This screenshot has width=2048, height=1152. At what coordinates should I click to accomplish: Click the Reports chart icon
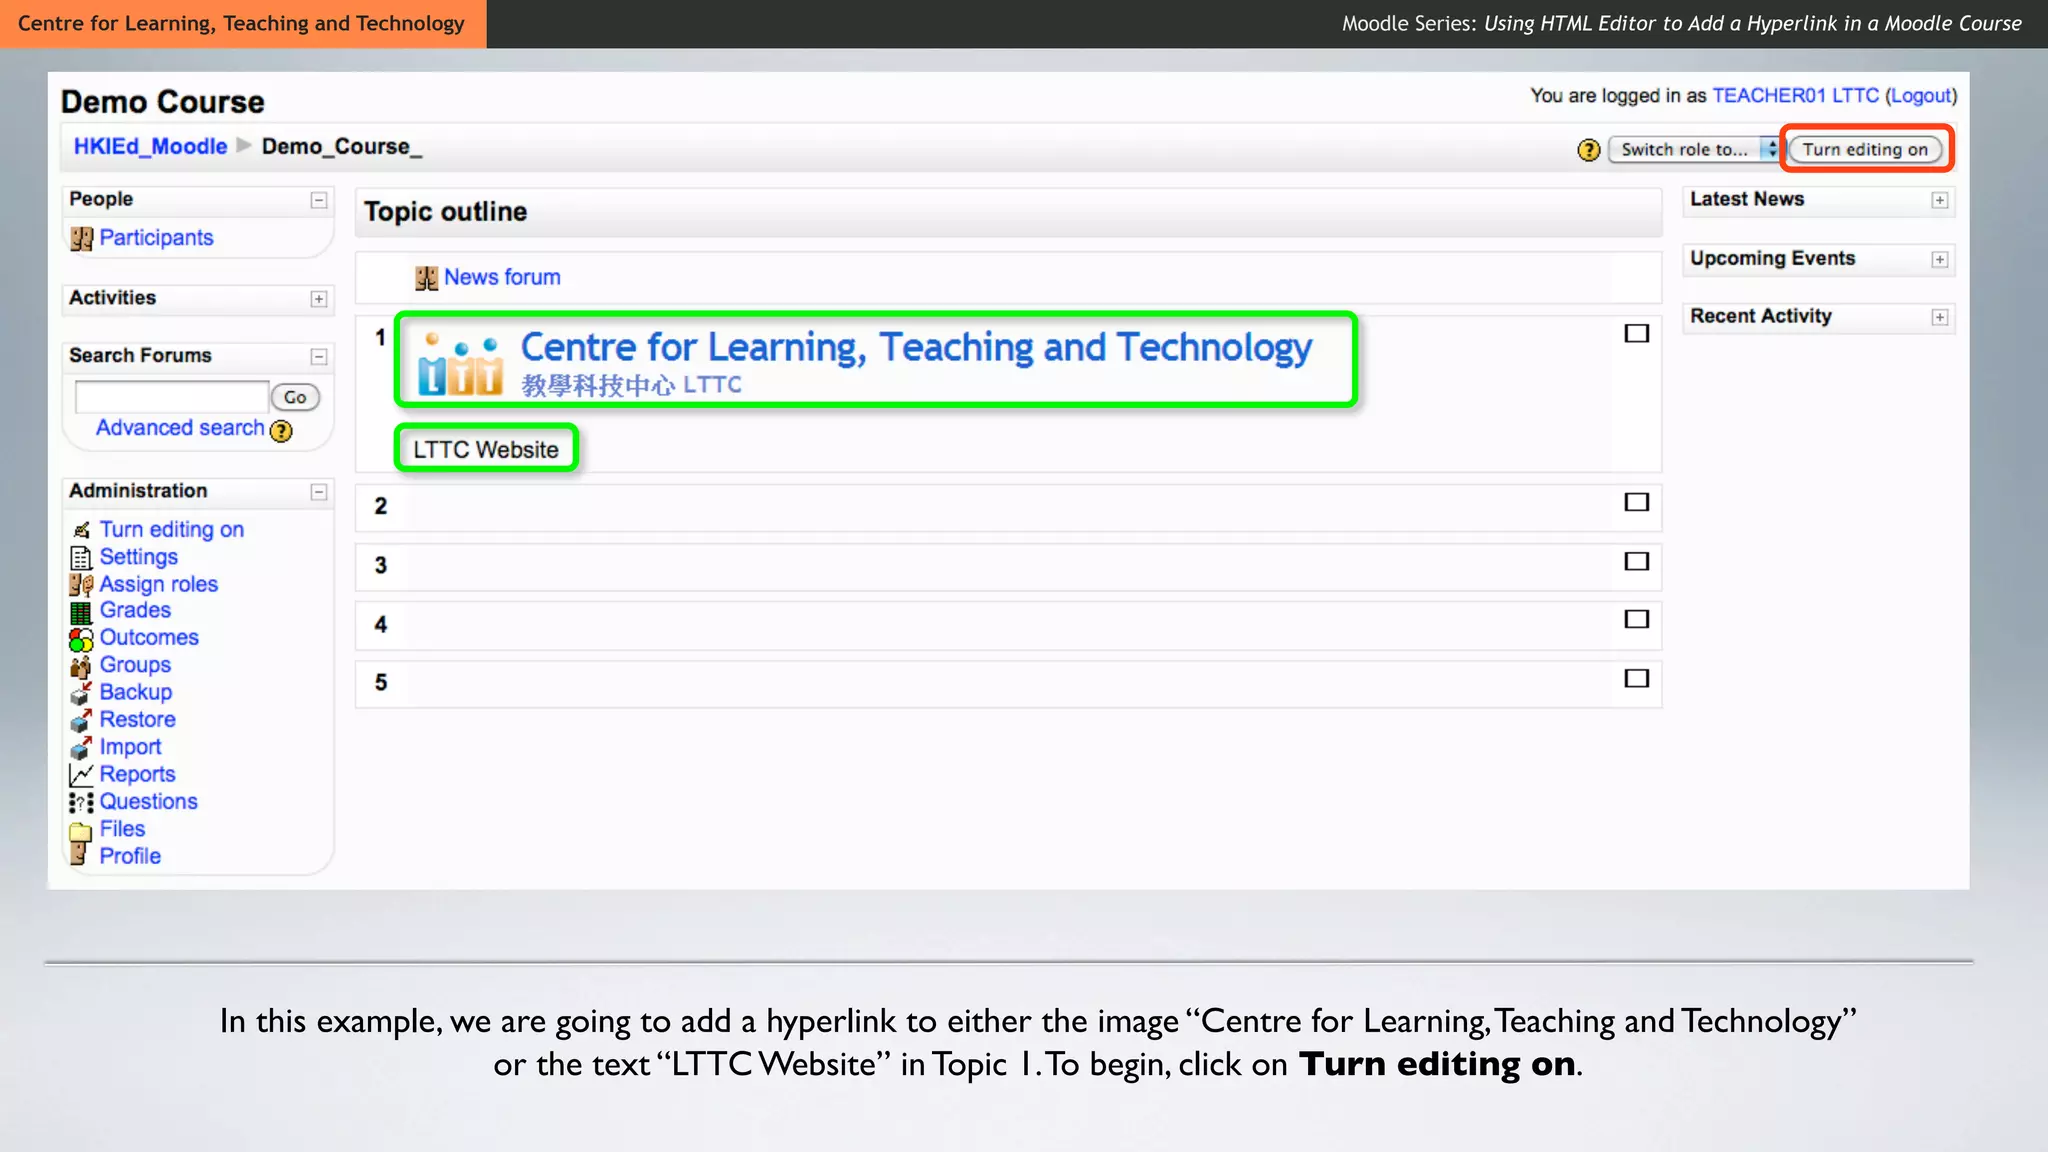point(81,775)
